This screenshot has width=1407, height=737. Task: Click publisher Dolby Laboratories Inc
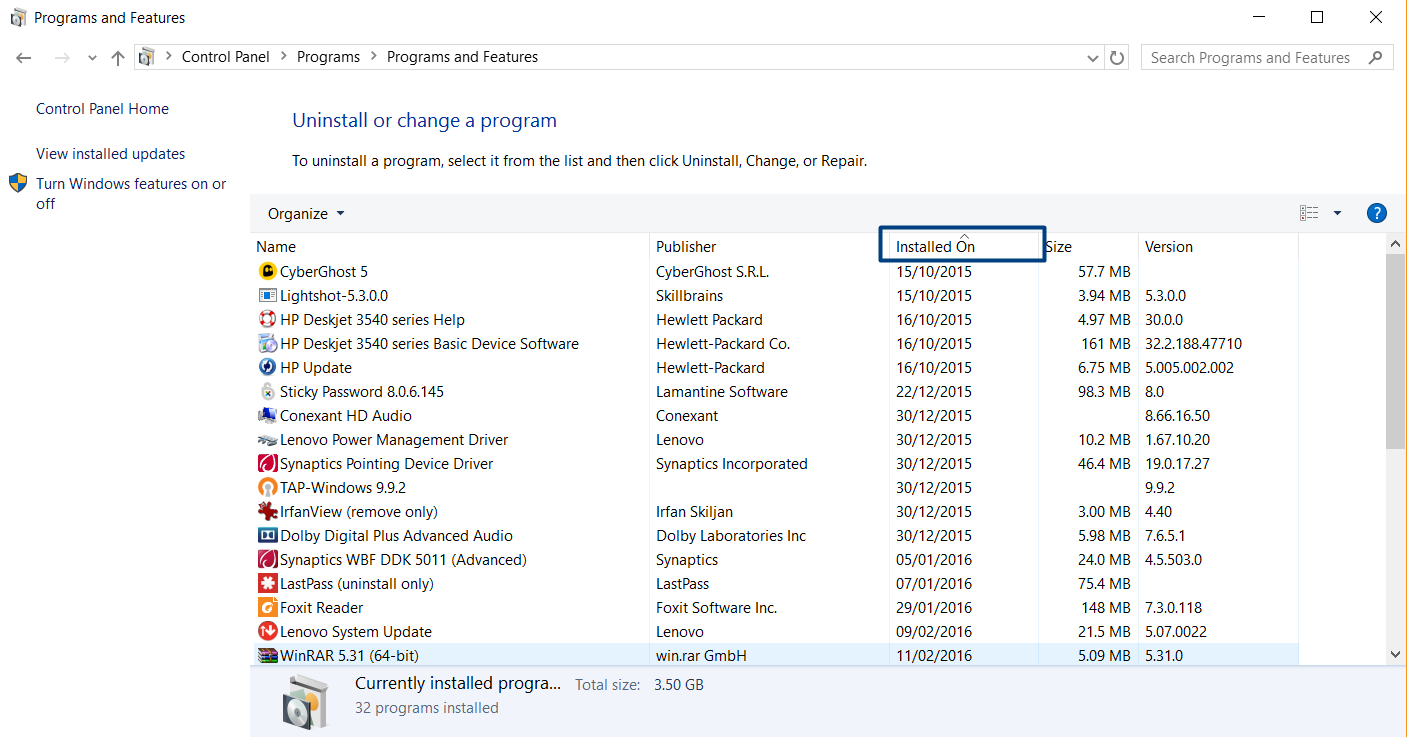coord(731,536)
